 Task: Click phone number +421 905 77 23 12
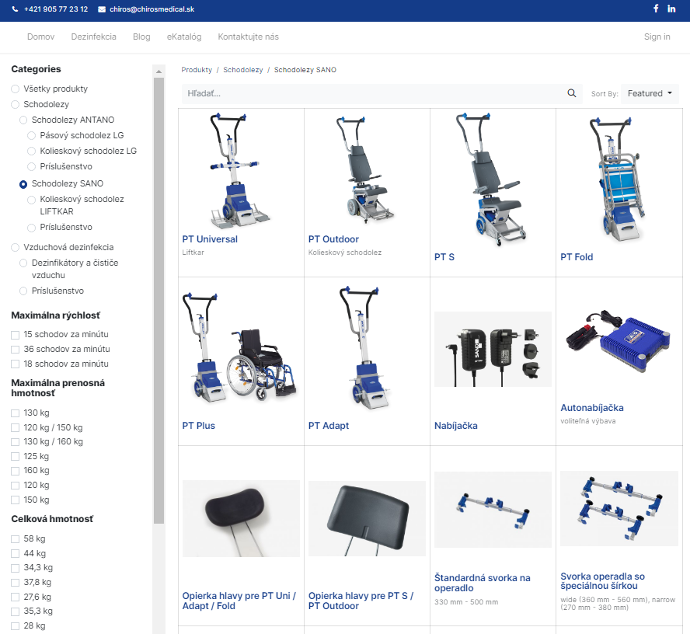click(56, 9)
